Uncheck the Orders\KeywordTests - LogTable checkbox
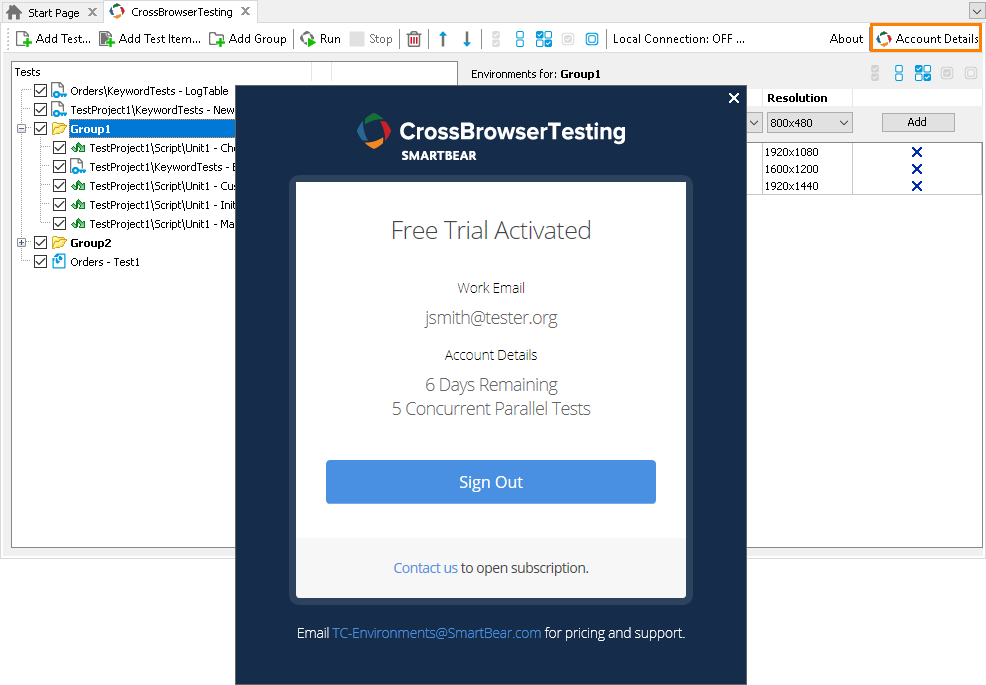This screenshot has width=986, height=685. click(x=40, y=91)
